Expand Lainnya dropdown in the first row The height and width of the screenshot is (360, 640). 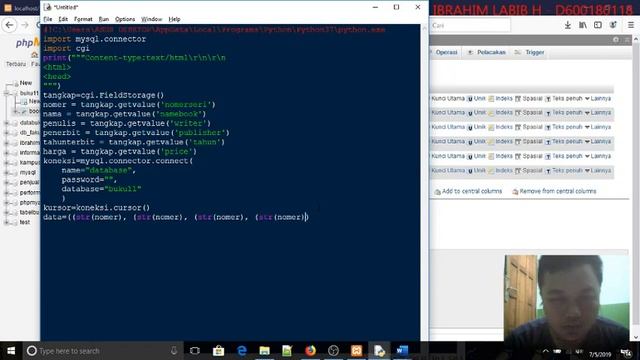(598, 98)
